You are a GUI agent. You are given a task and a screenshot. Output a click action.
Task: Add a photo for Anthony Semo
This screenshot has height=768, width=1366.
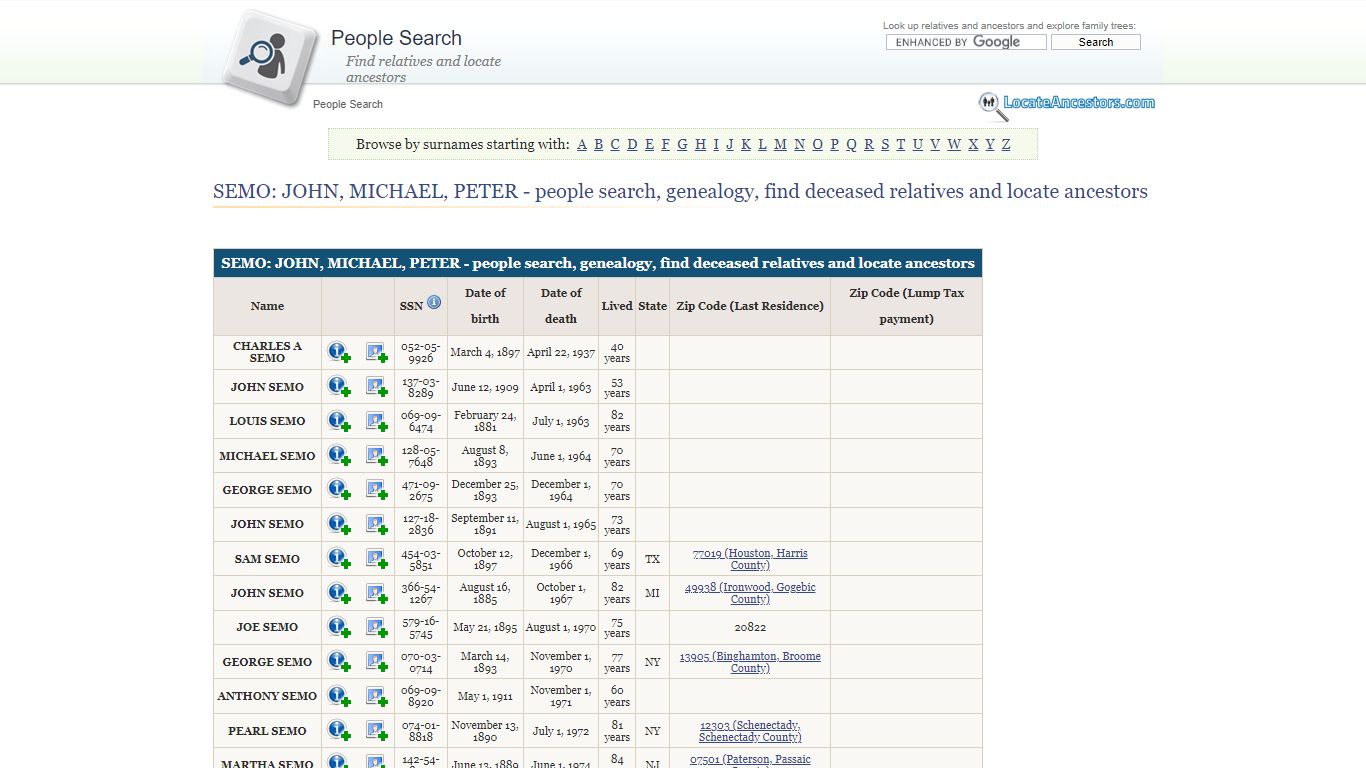(377, 696)
